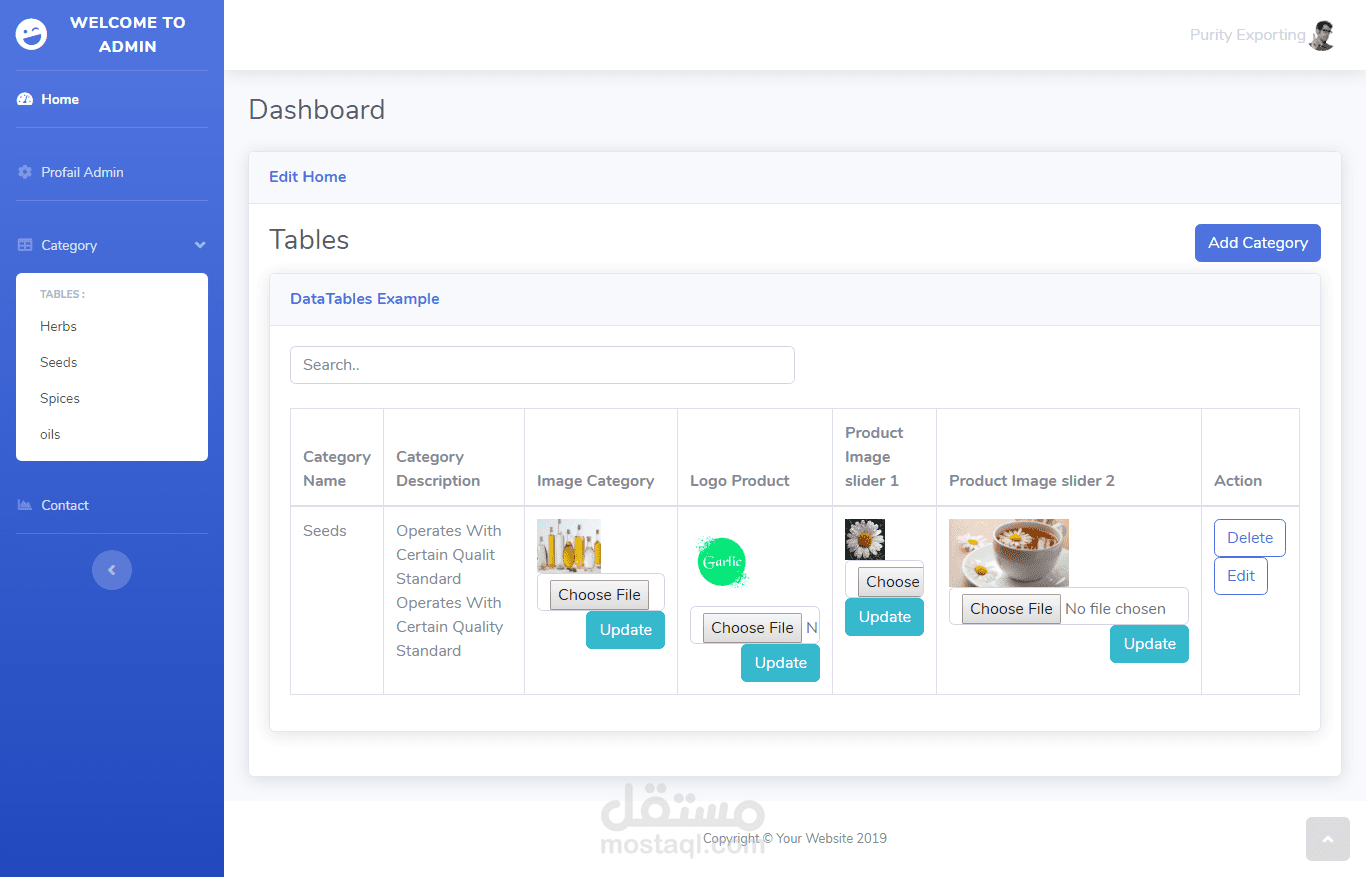Screen dimensions: 1366x877
Task: Choose File for Product Image slider 2
Action: coord(1011,609)
